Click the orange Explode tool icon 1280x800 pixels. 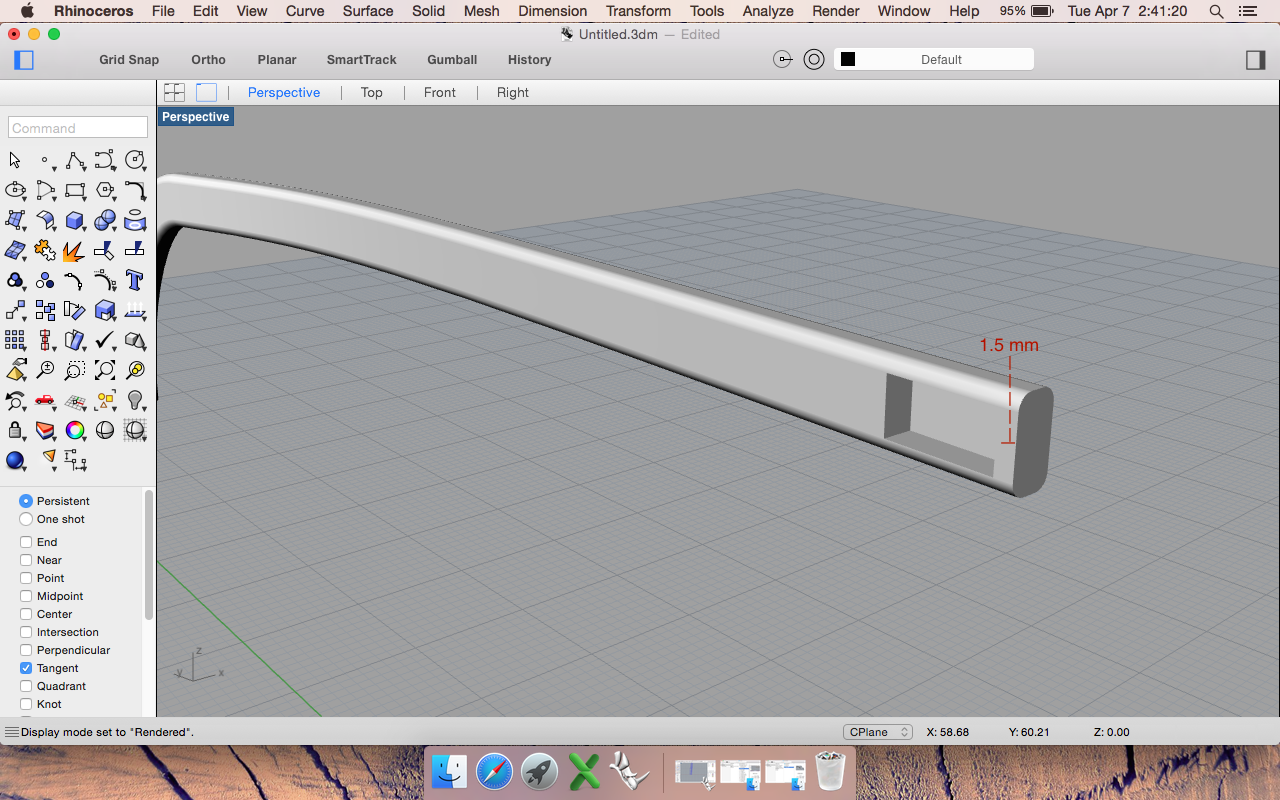[73, 250]
